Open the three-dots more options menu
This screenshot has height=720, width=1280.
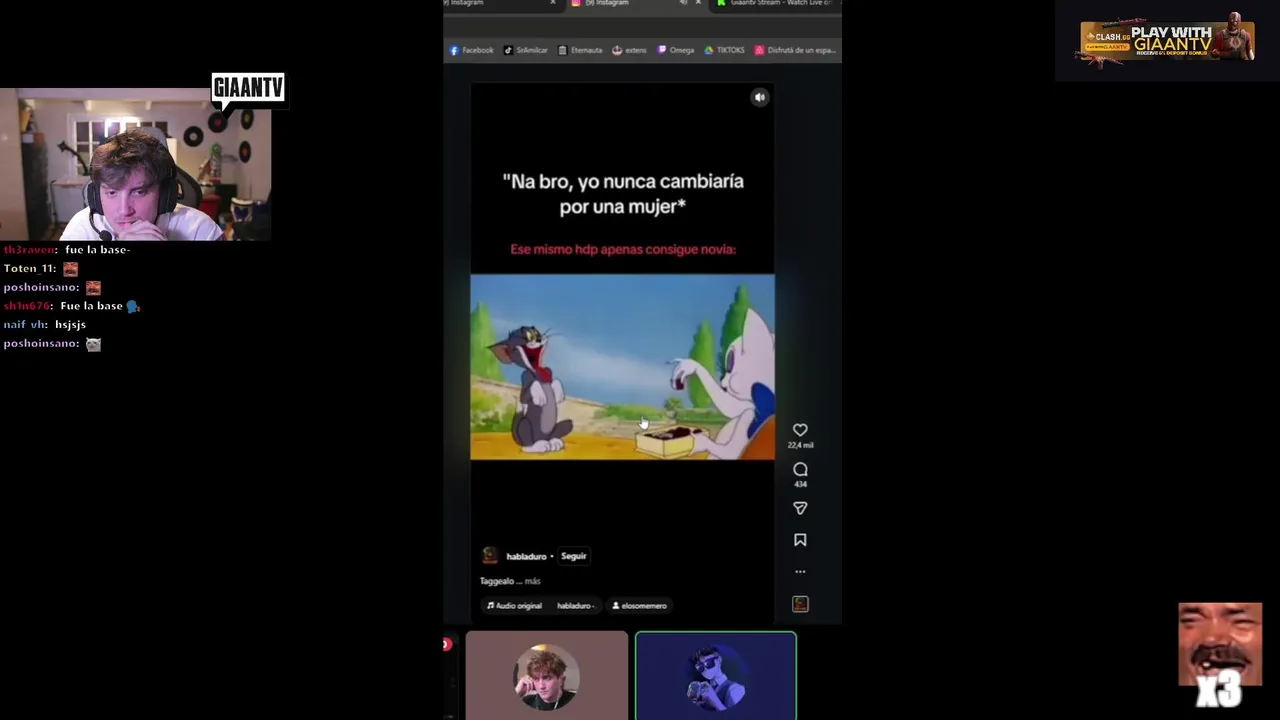800,572
